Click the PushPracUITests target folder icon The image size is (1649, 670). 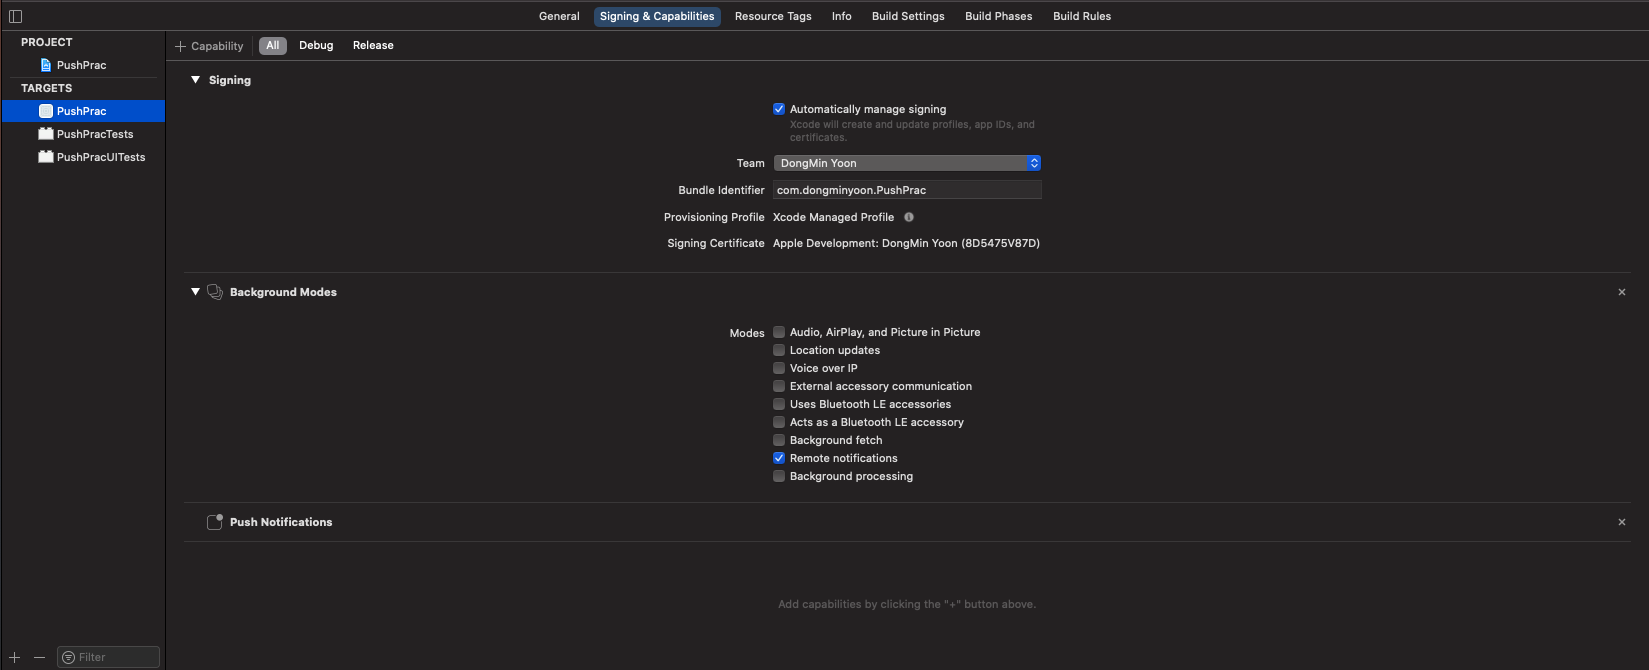pyautogui.click(x=46, y=157)
